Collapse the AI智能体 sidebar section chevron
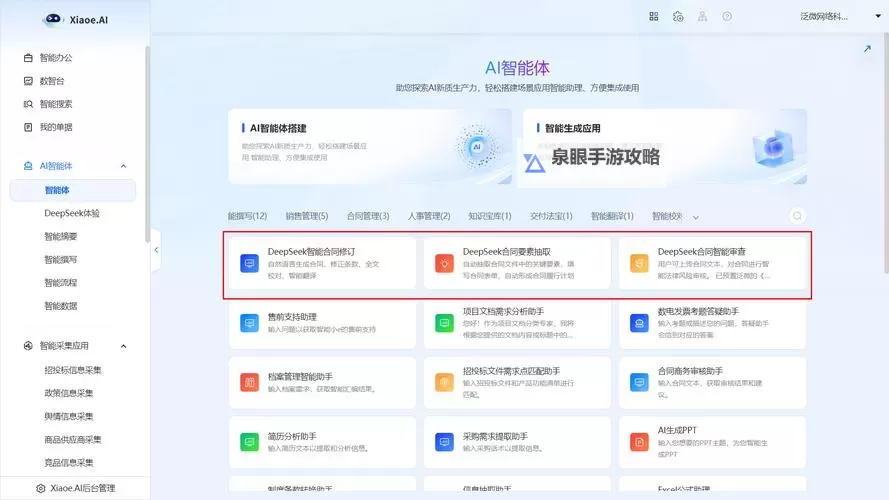Viewport: 889px width, 500px height. 124,166
